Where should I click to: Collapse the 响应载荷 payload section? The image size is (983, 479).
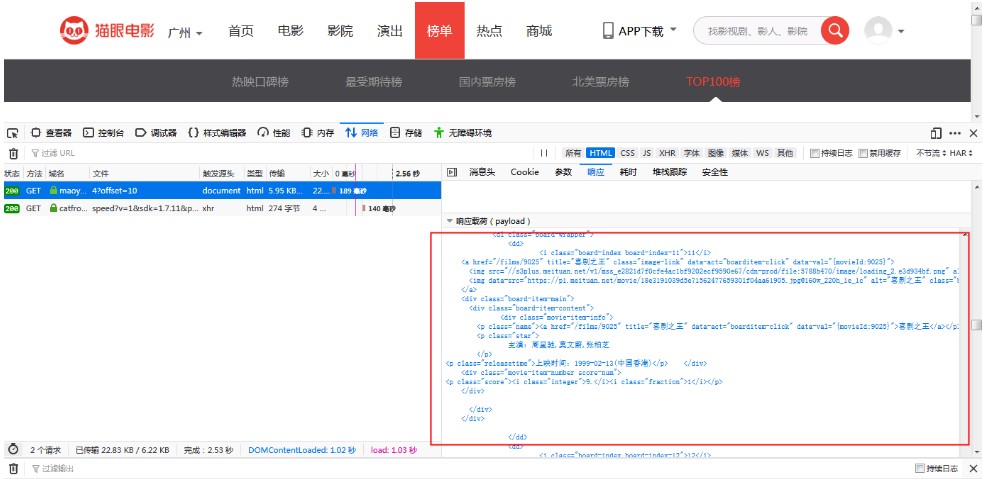point(449,221)
